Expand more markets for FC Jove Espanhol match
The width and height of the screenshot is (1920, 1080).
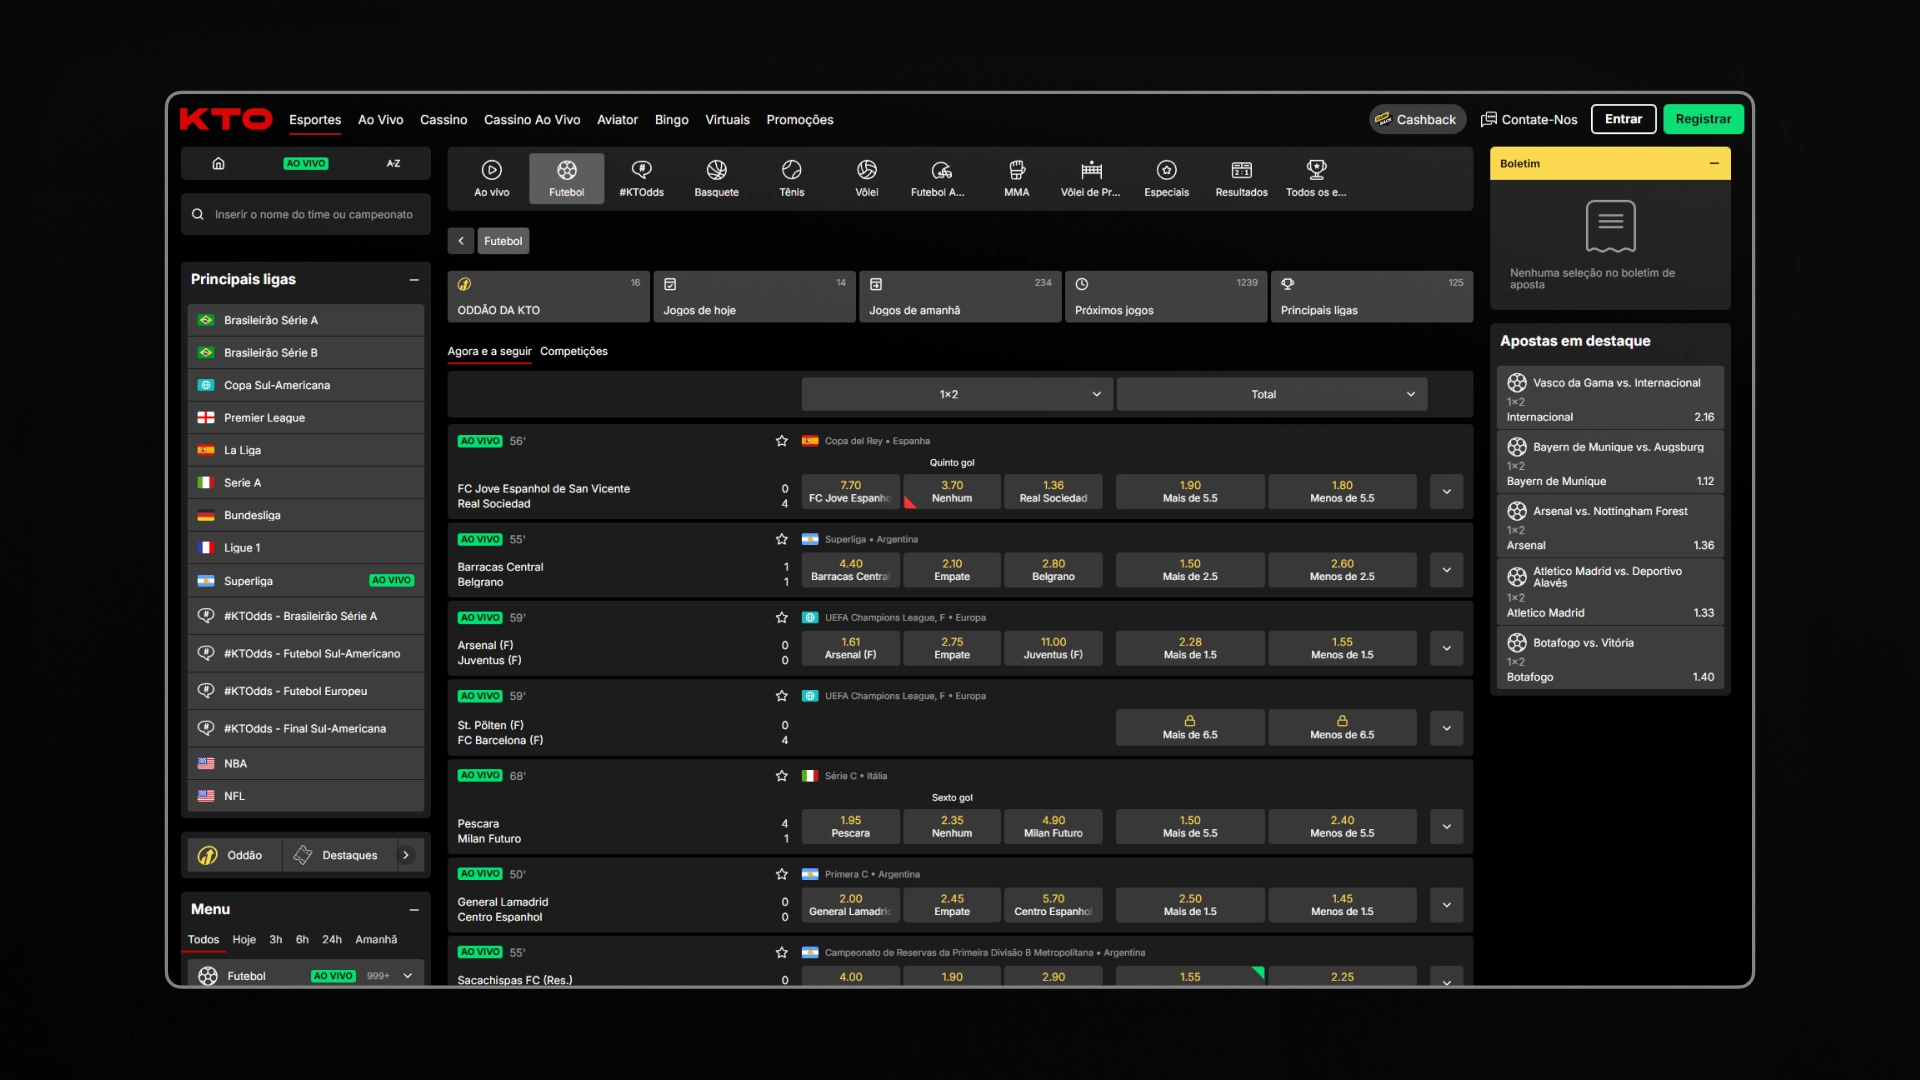(x=1446, y=492)
